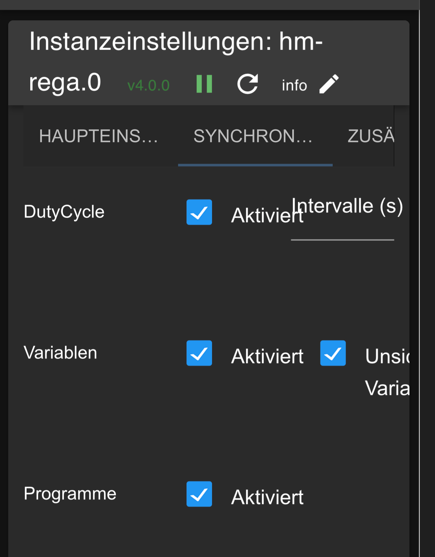This screenshot has width=435, height=557.
Task: Select the DutyCycle row label
Action: pyautogui.click(x=64, y=212)
